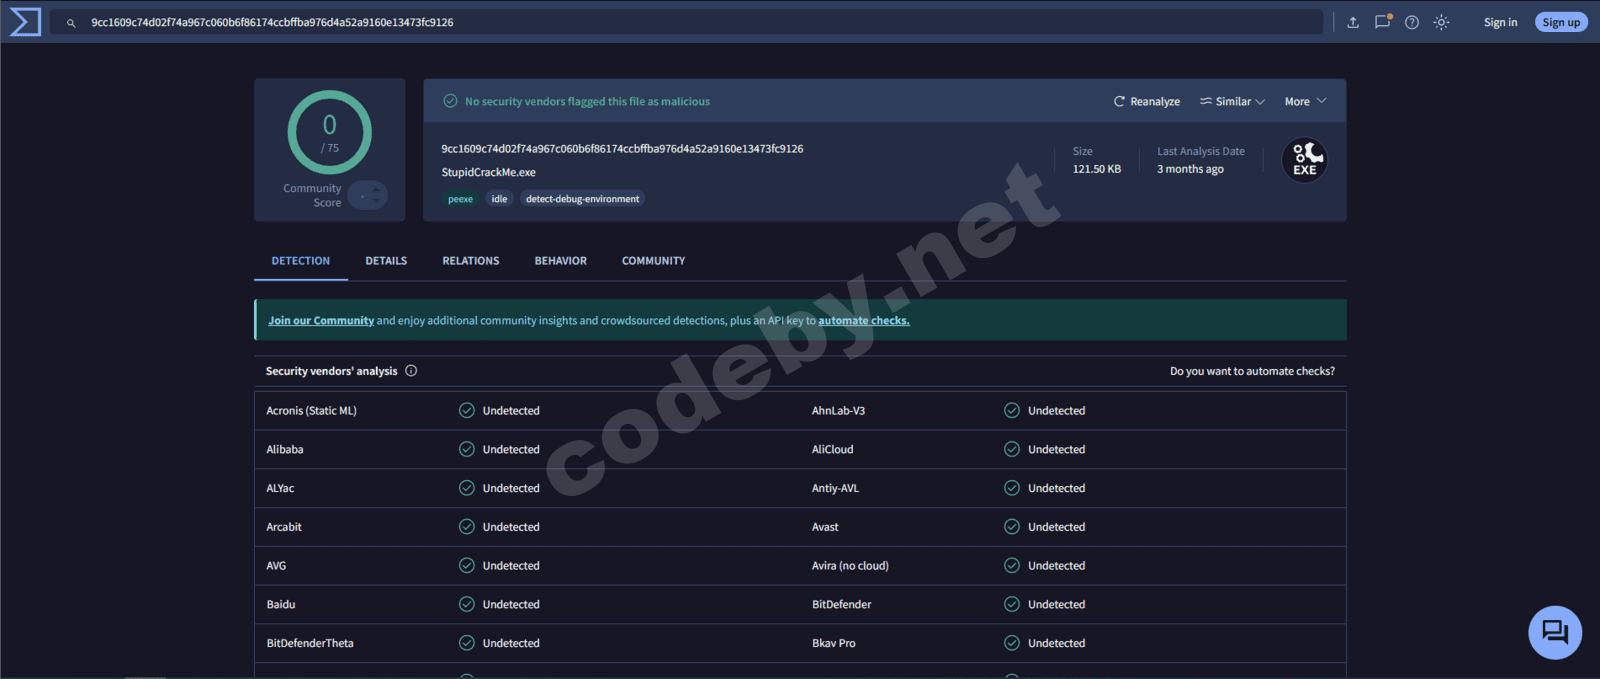1600x679 pixels.
Task: Click the no-vendors-flagged check icon
Action: click(x=450, y=101)
